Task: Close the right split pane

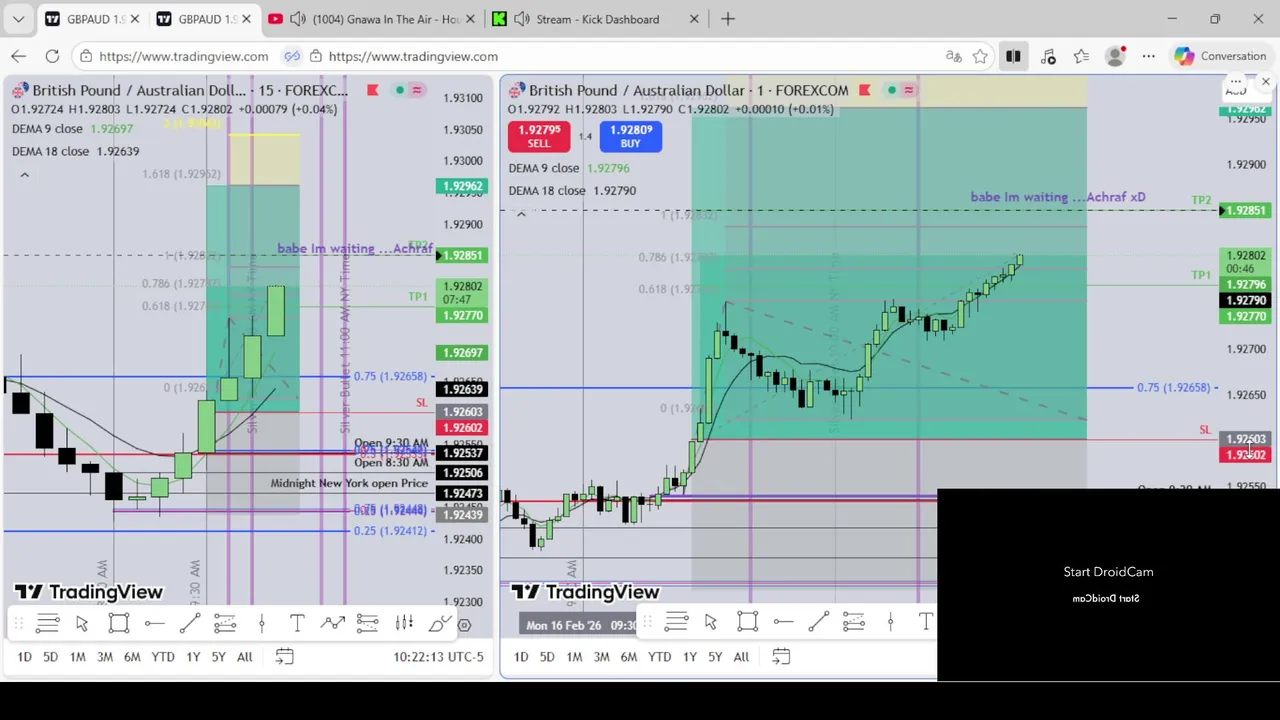Action: pos(1266,82)
